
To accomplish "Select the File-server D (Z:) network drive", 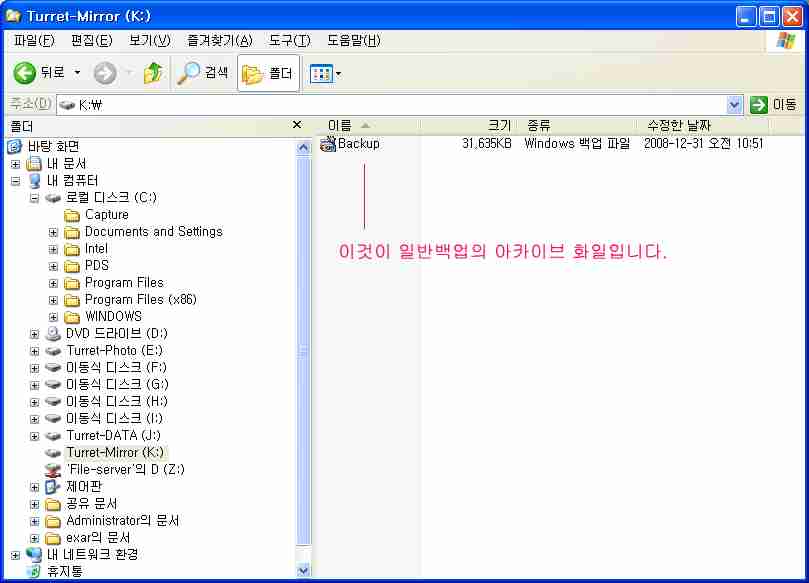I will pos(53,470).
